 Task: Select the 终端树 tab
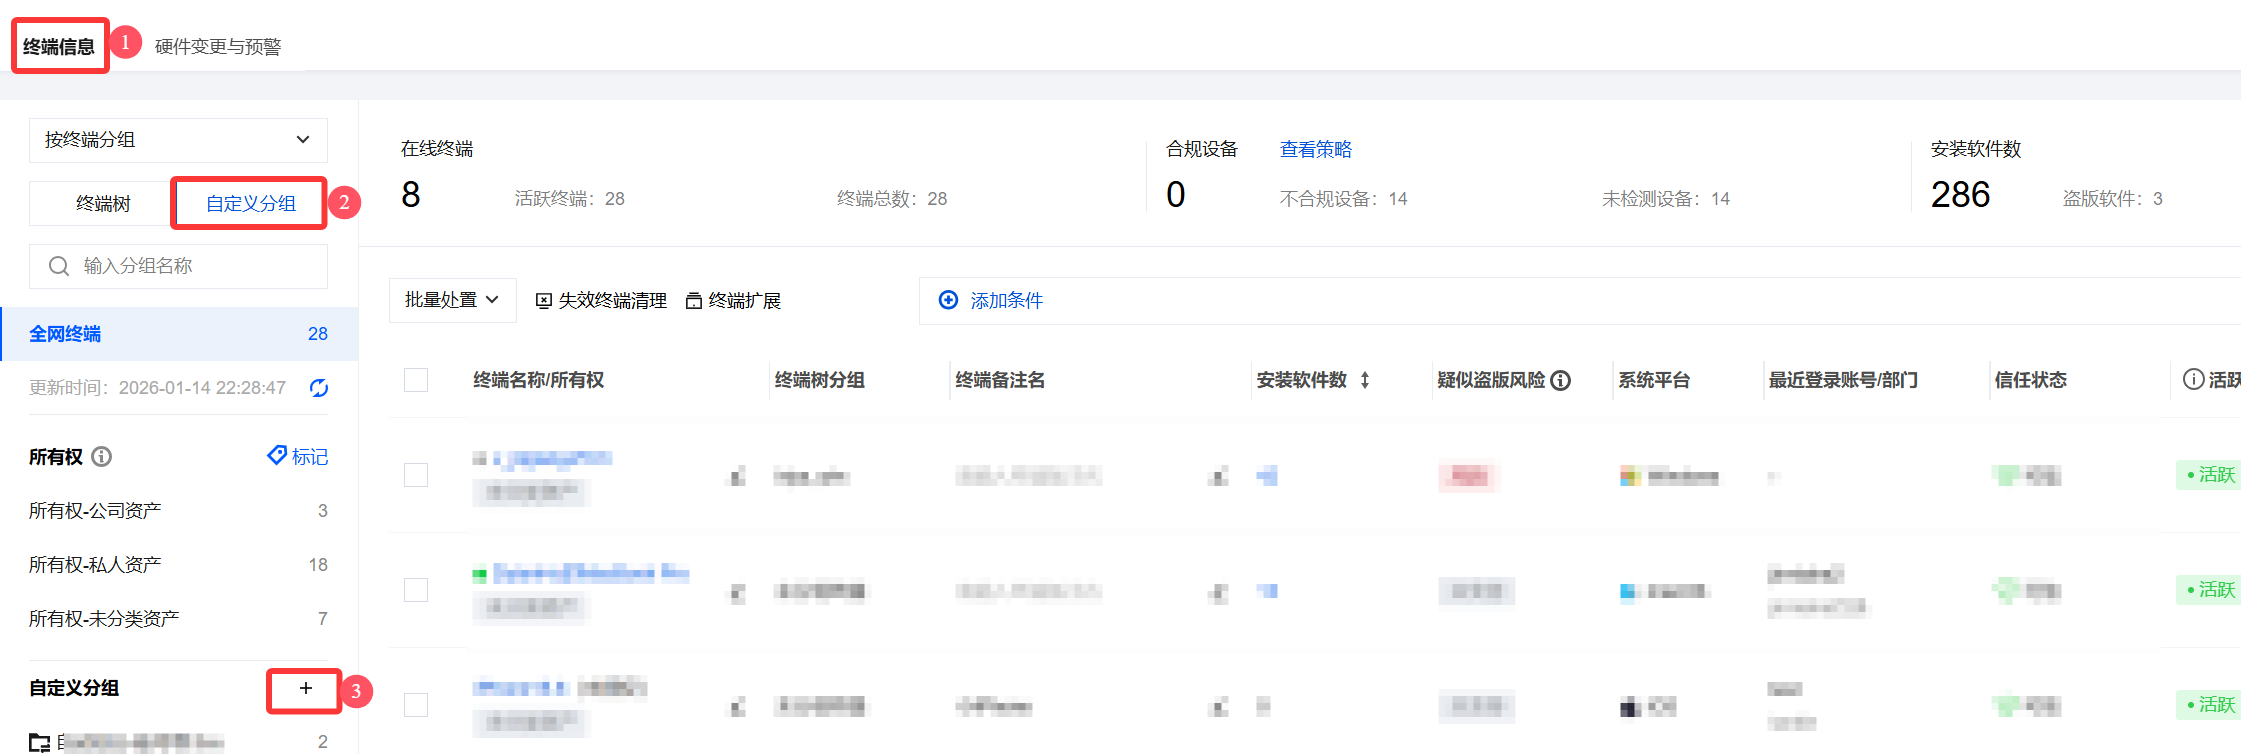click(x=103, y=204)
